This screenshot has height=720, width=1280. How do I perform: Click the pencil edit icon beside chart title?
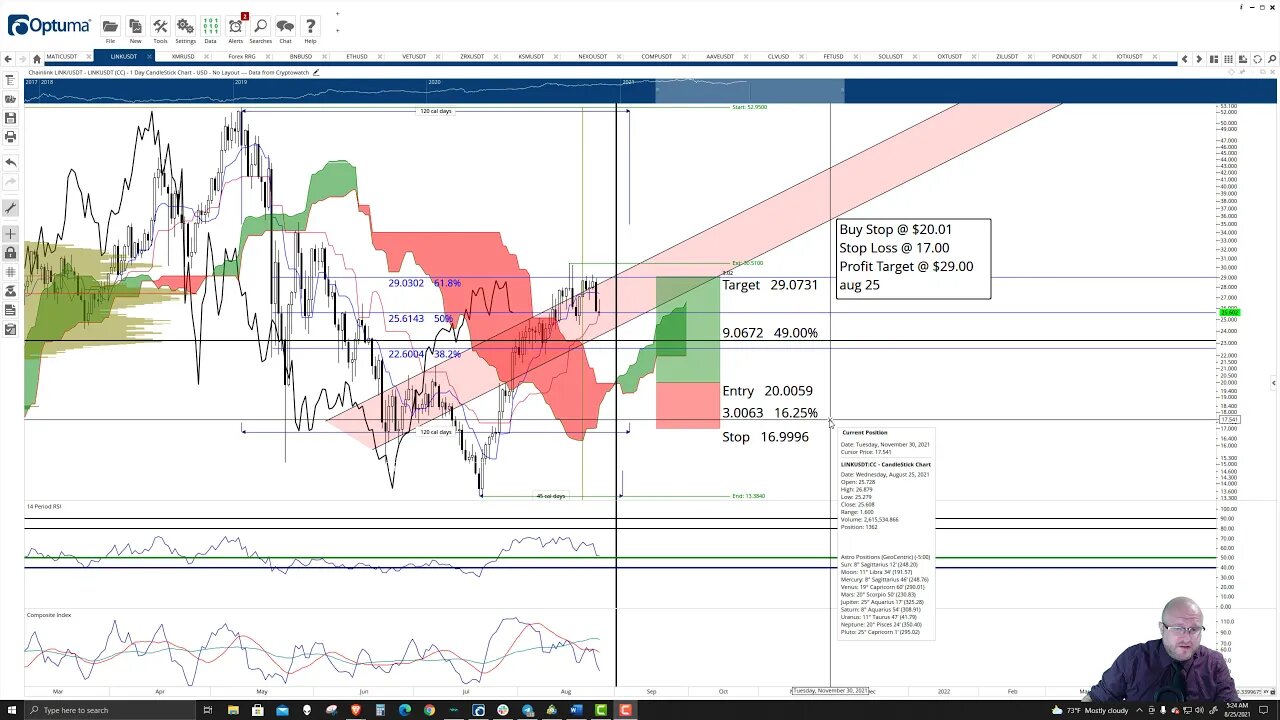coord(316,72)
